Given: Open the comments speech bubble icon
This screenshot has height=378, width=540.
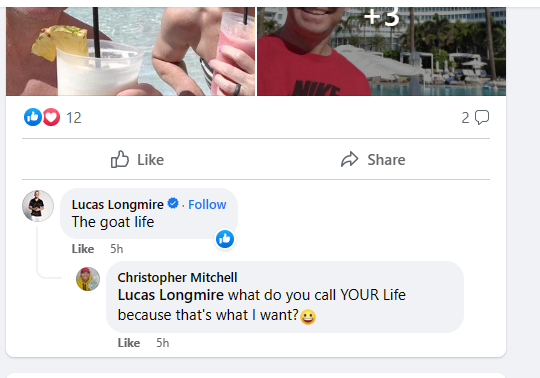Looking at the screenshot, I should point(482,117).
